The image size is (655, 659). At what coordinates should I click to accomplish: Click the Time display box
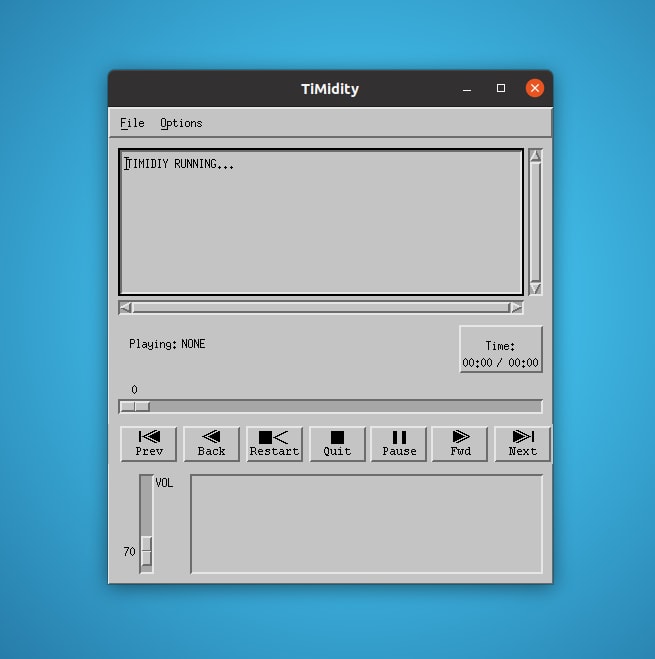click(x=501, y=349)
